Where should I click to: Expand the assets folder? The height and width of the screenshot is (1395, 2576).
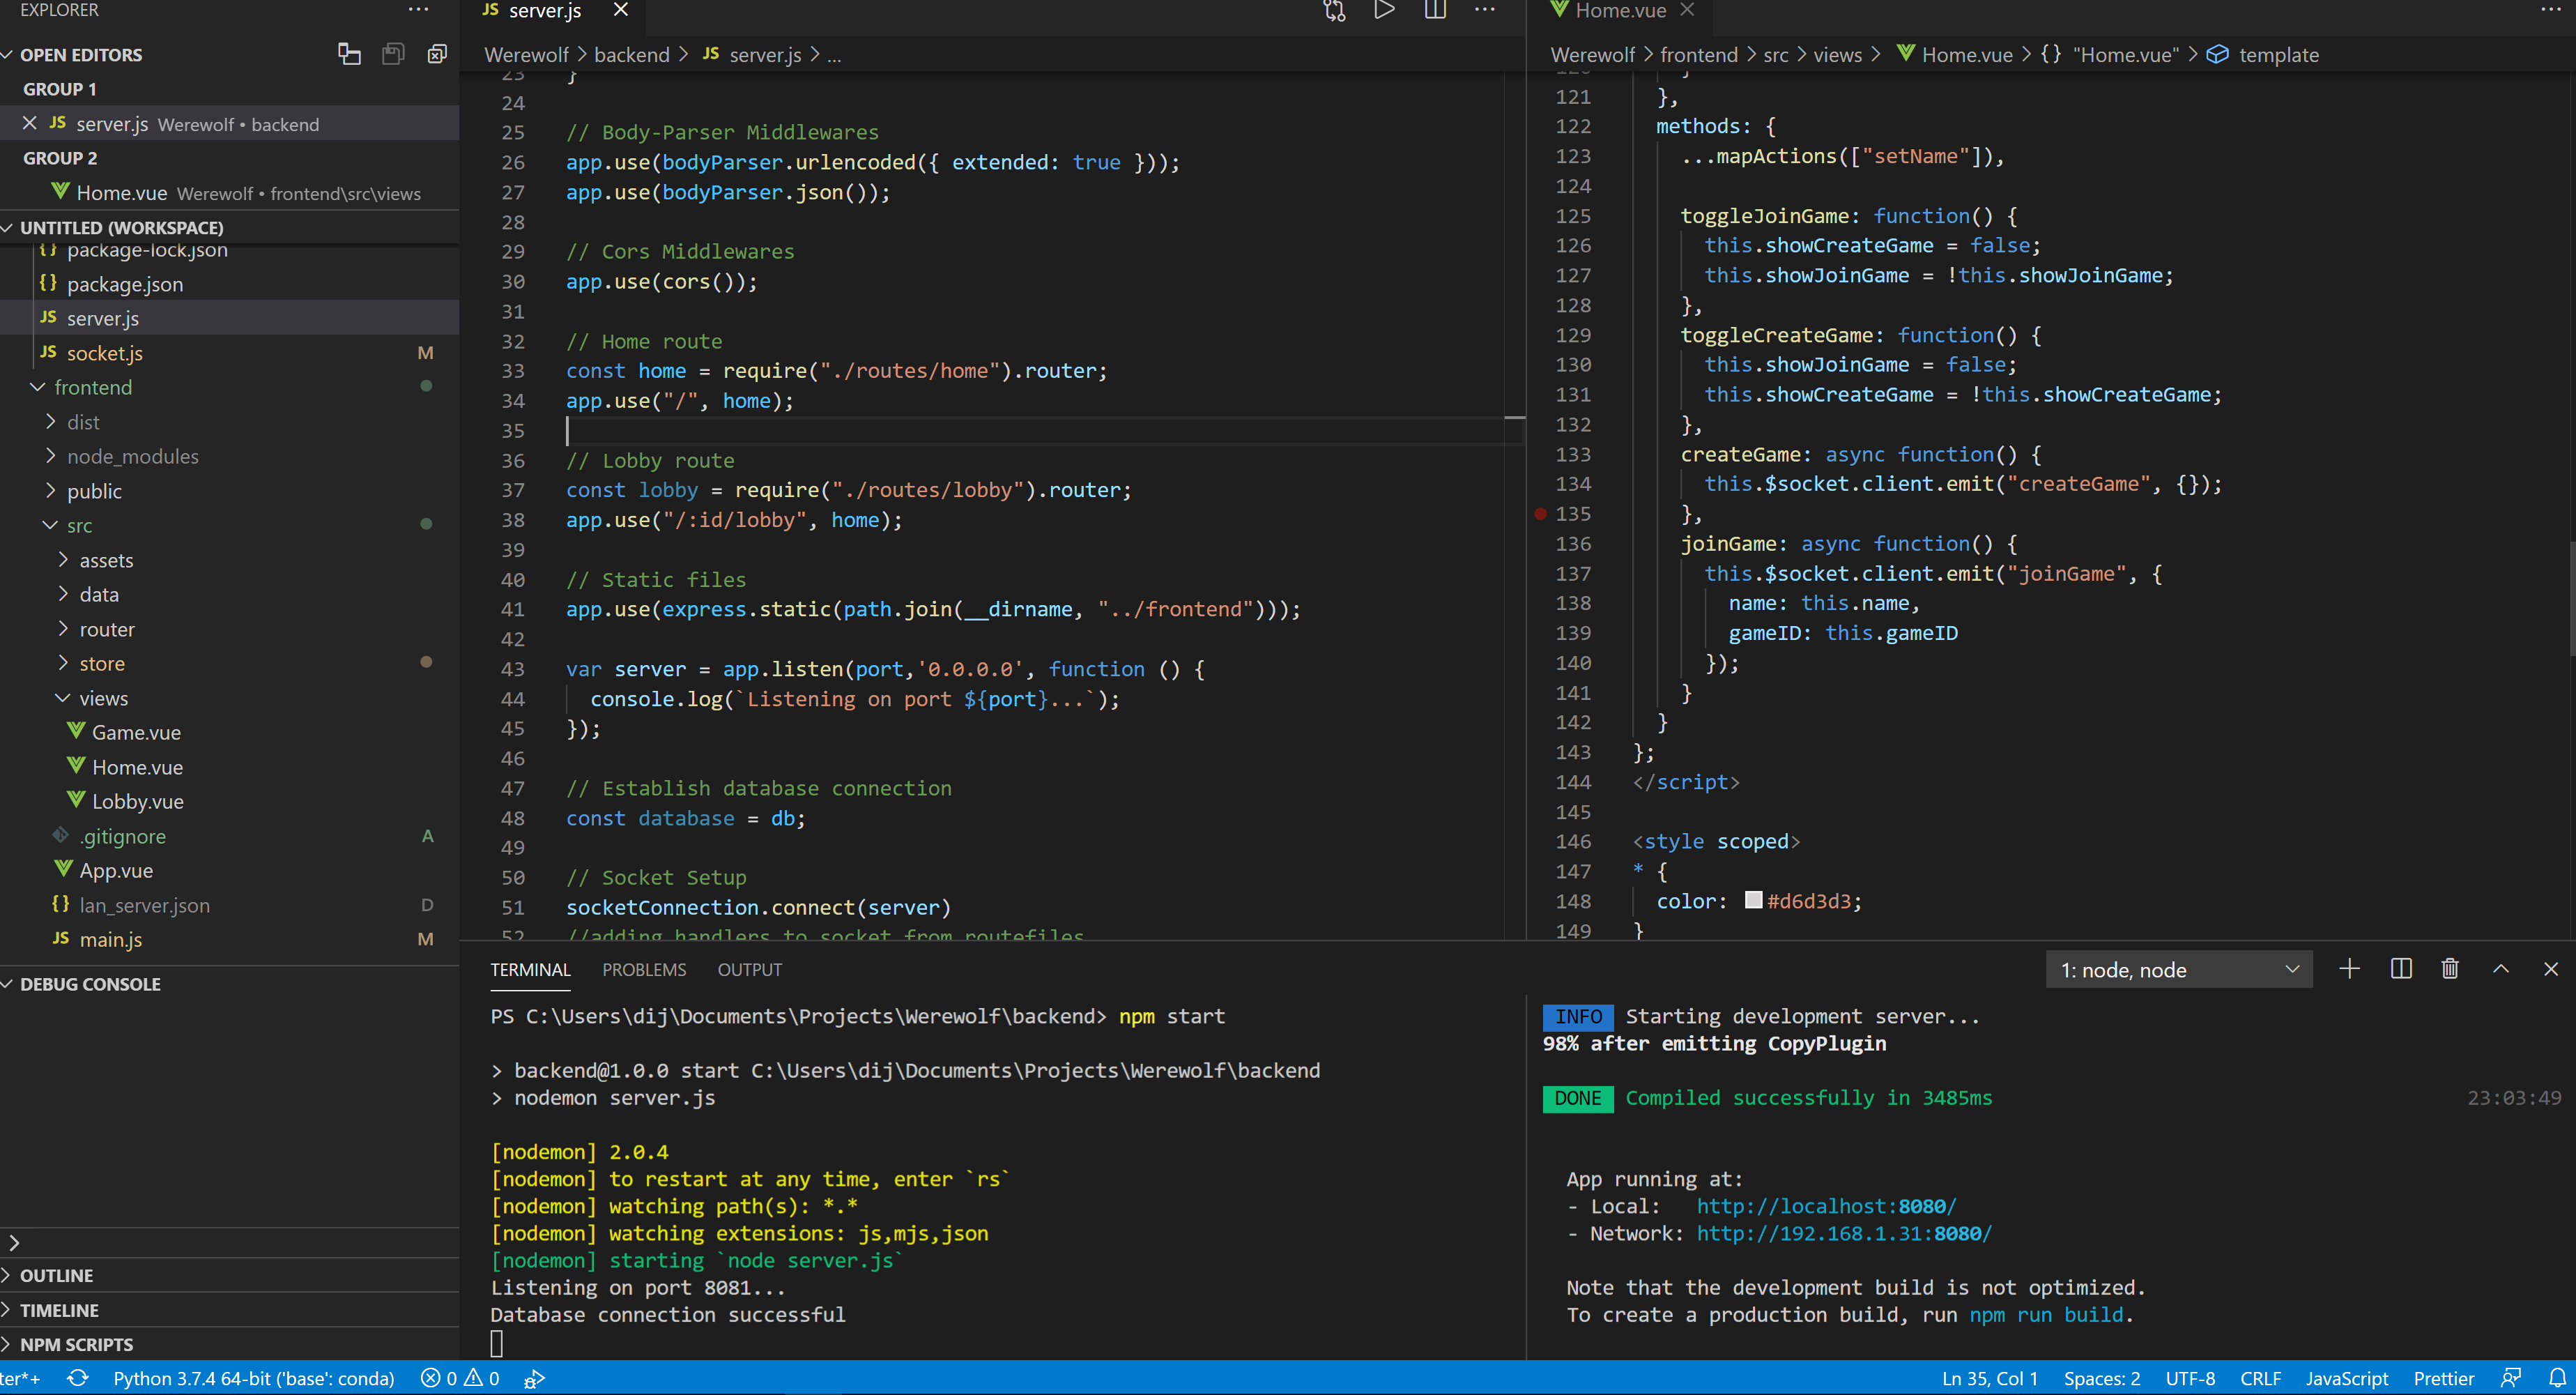(x=106, y=560)
